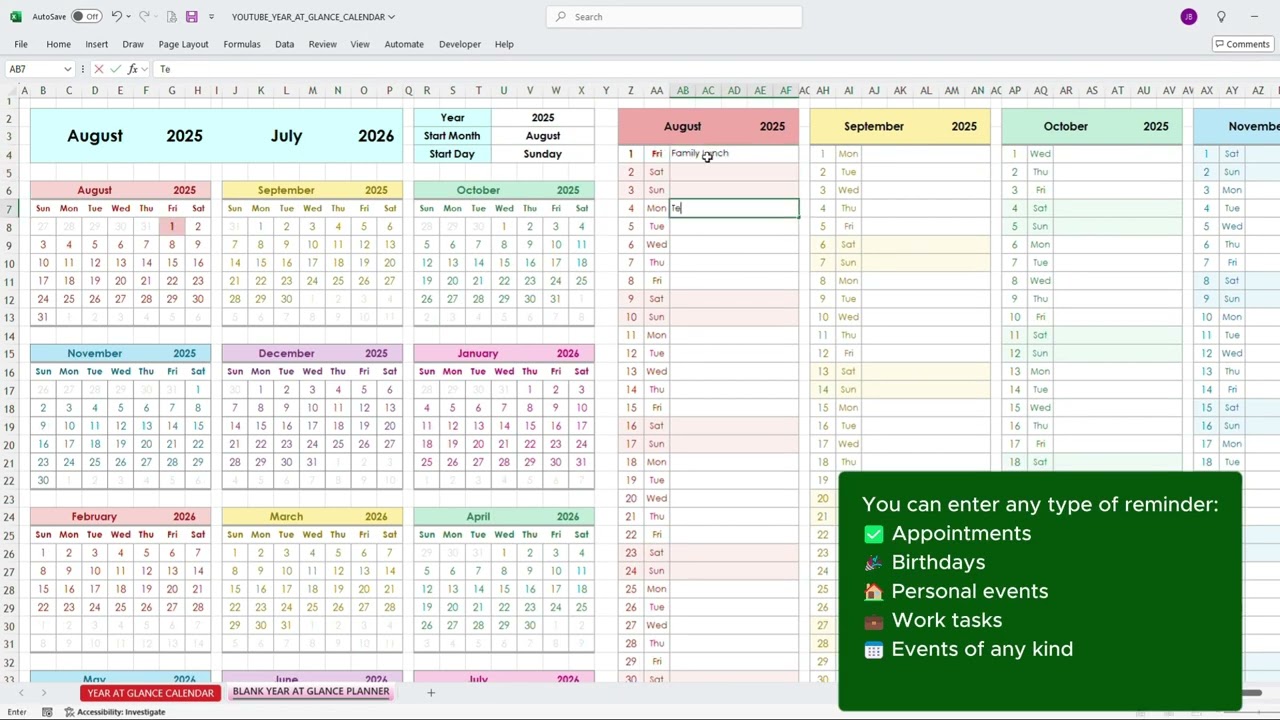Open the JB account profile icon

point(1188,17)
